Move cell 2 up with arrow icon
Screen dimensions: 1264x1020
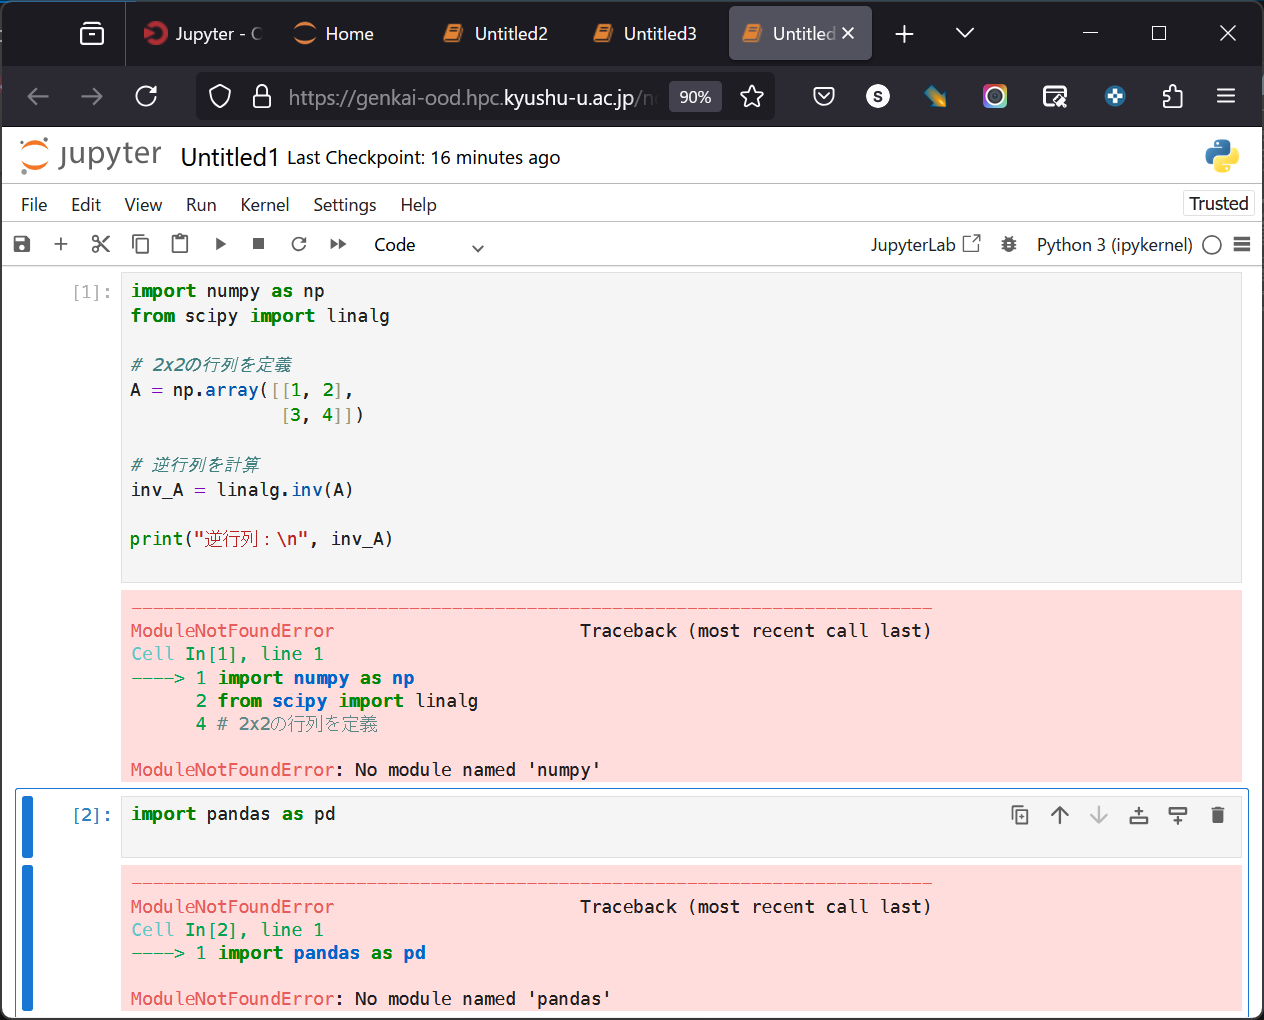[x=1060, y=815]
